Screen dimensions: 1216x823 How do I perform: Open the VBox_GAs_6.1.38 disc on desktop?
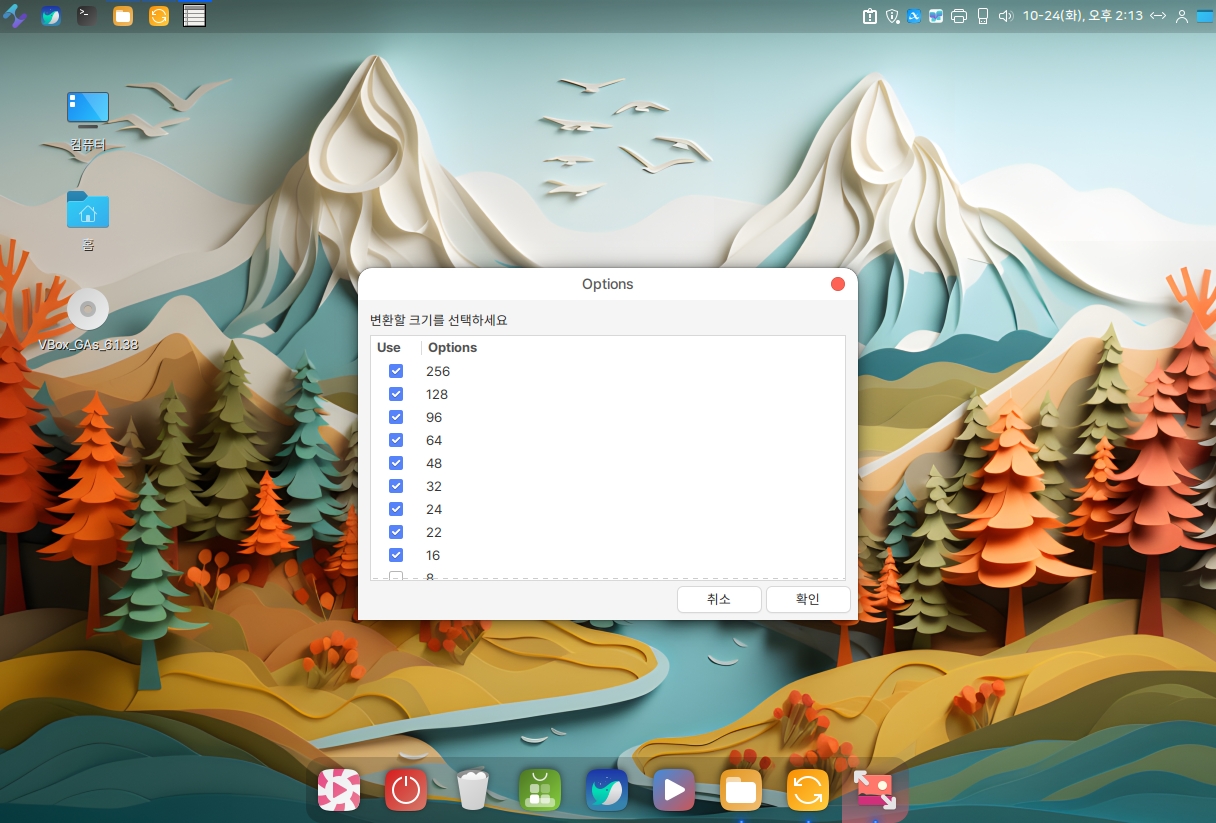click(x=88, y=310)
